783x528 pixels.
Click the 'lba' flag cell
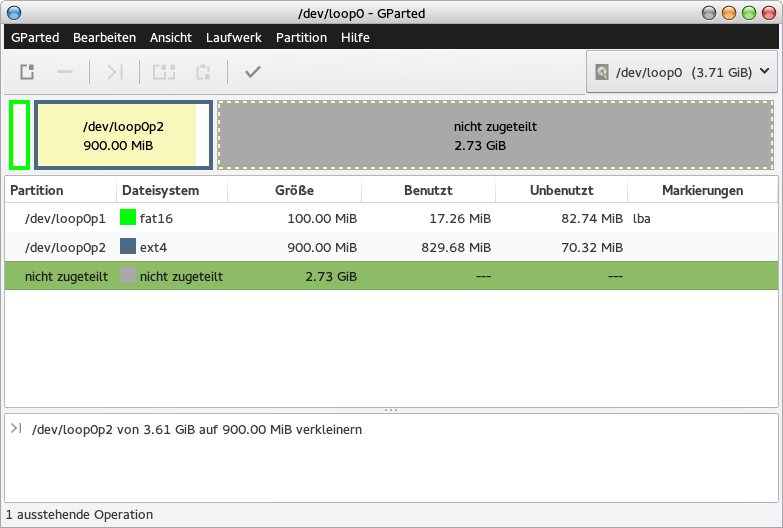coord(641,218)
